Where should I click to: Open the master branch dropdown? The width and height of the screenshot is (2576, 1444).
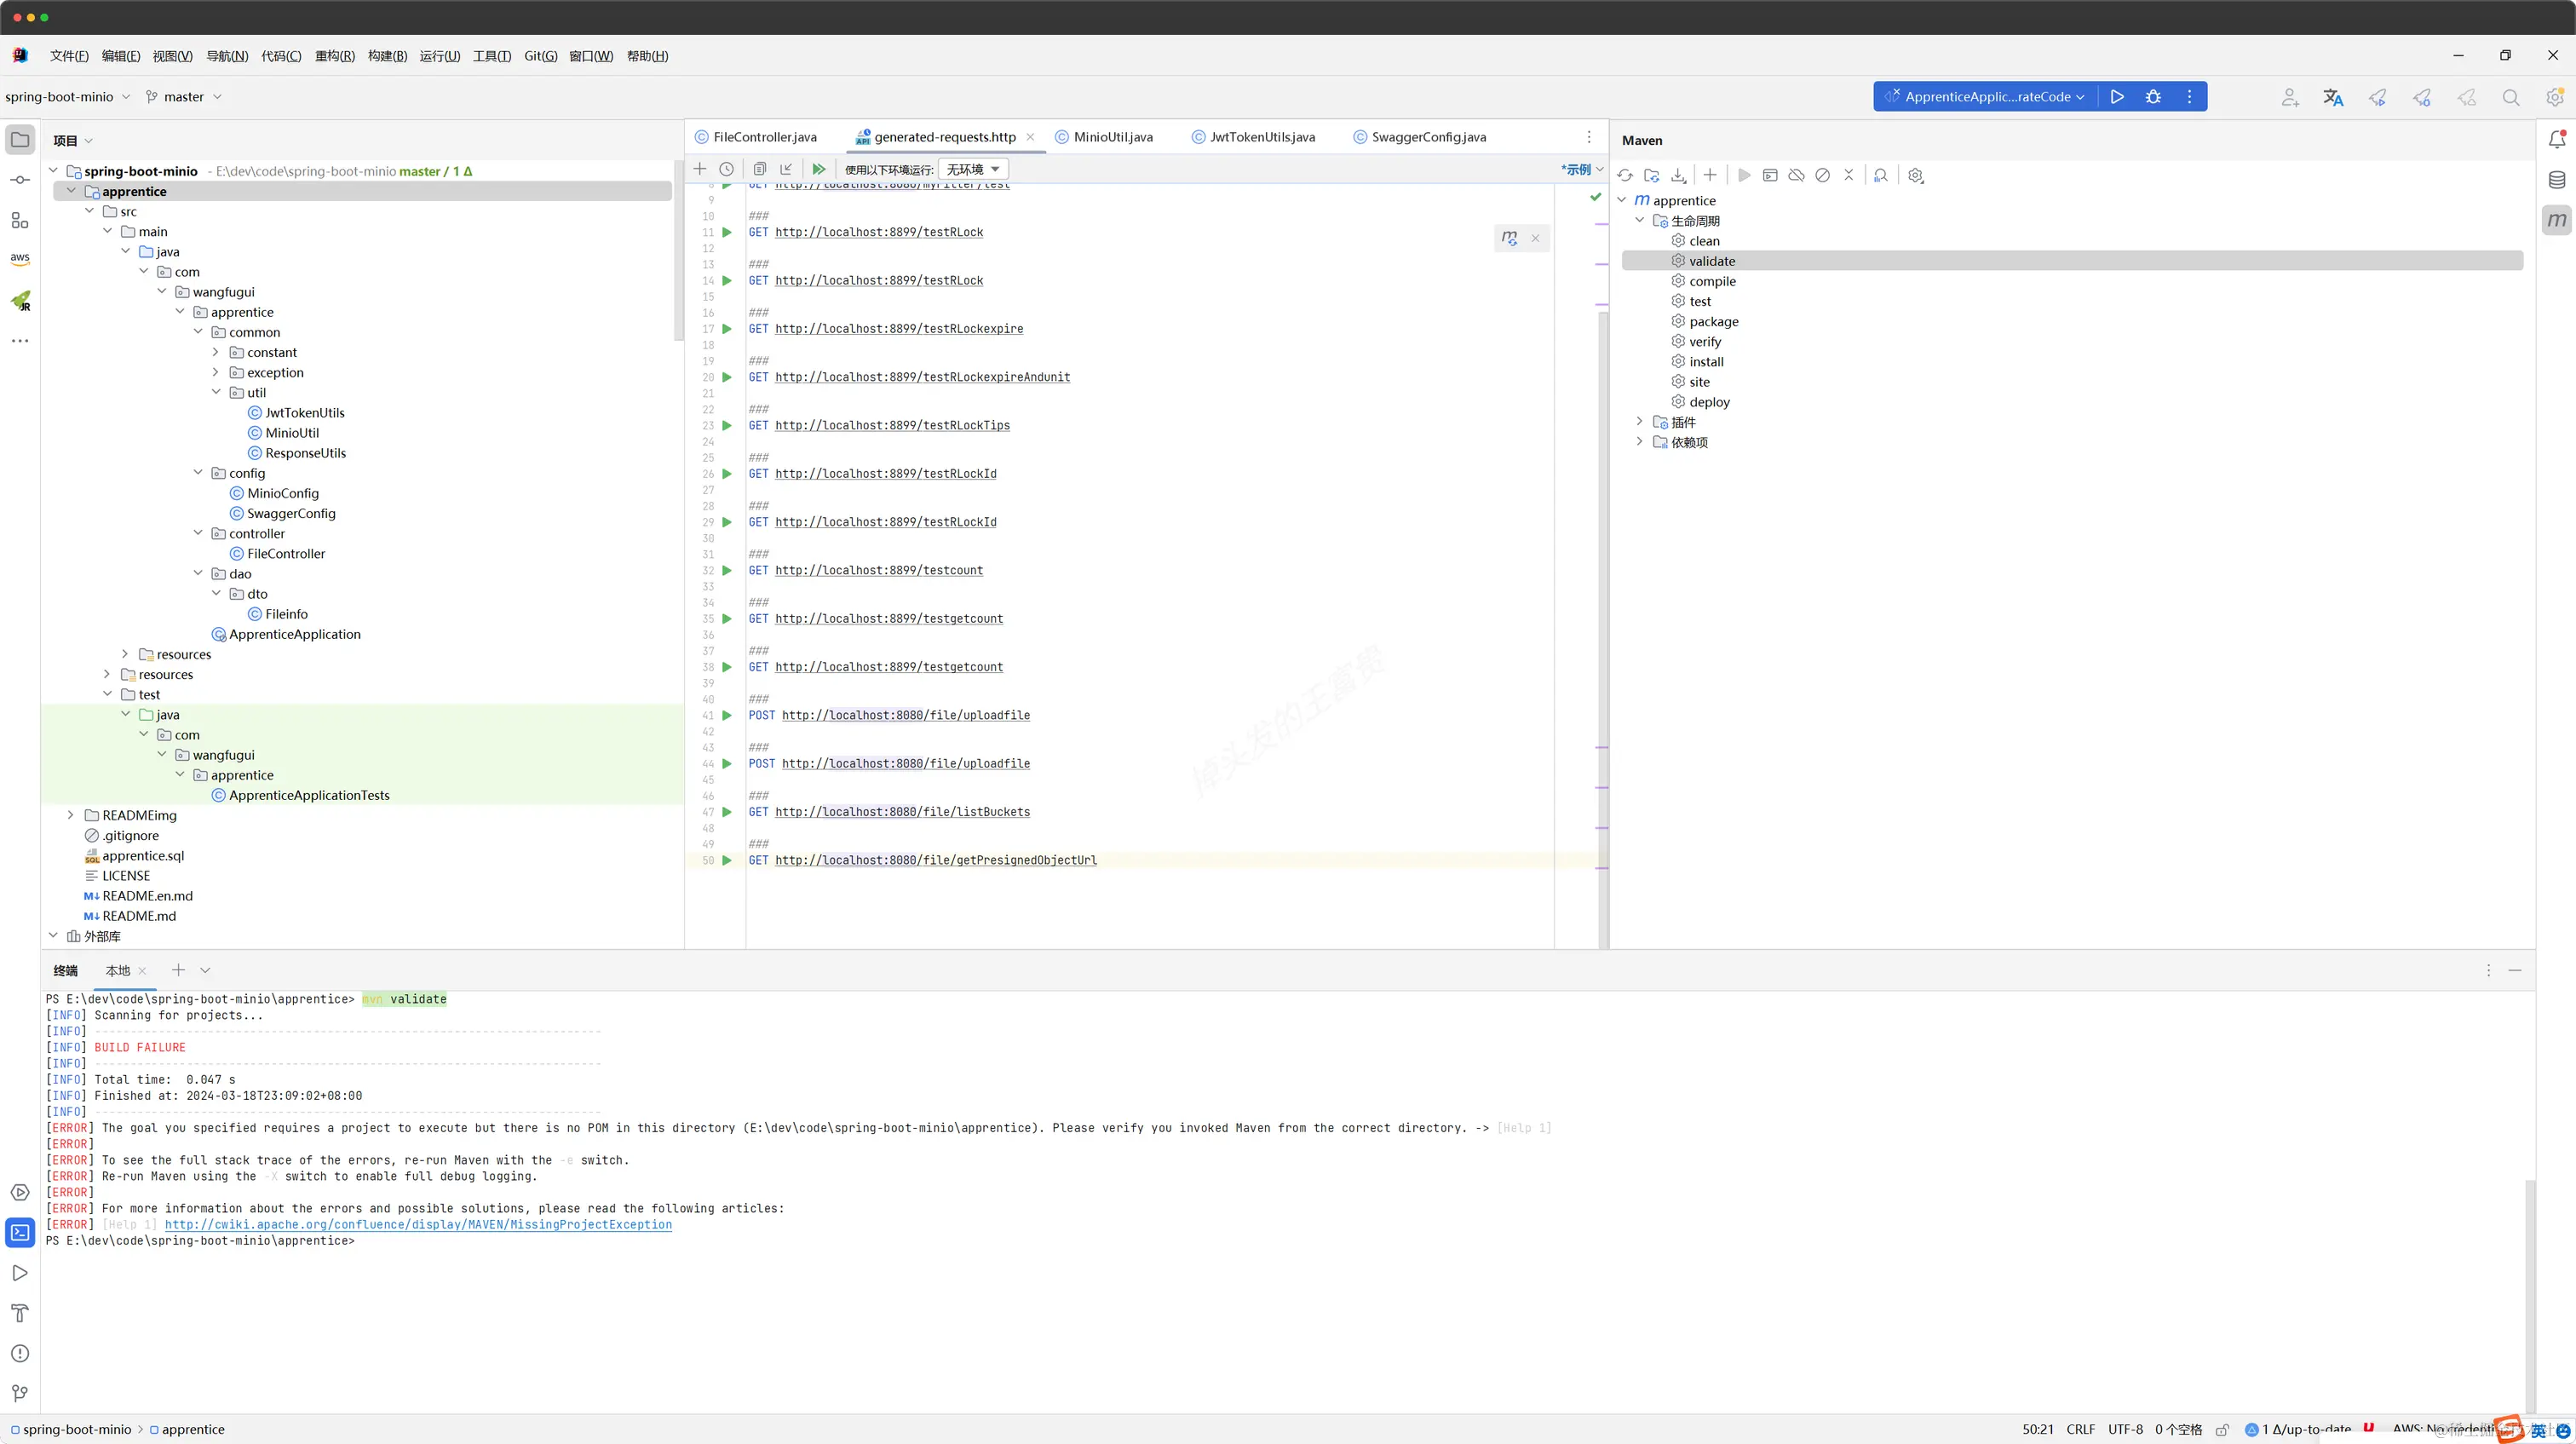click(x=184, y=97)
